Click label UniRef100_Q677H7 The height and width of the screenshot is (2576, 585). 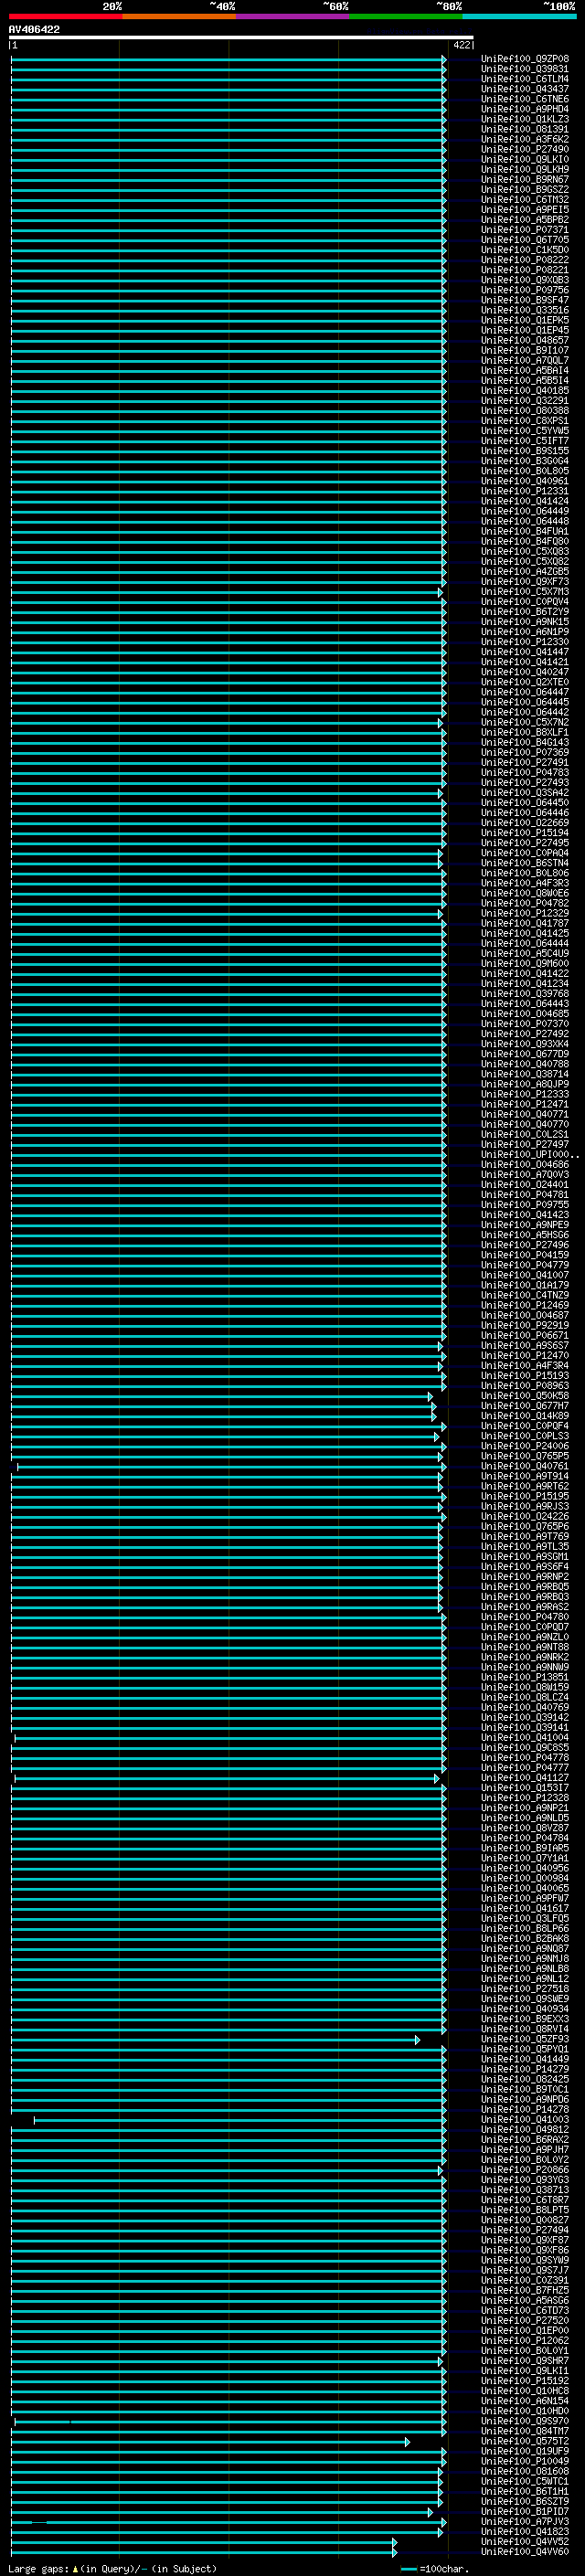(524, 1406)
